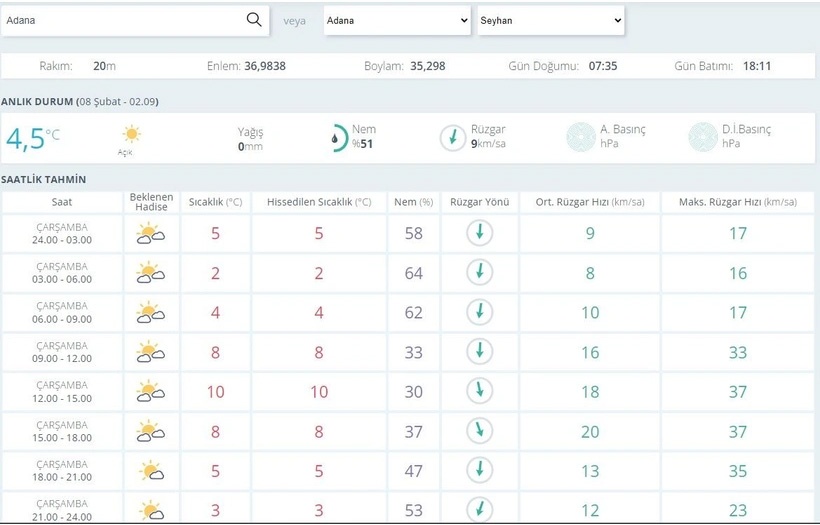
Task: Click the Adana search input field
Action: (122, 20)
